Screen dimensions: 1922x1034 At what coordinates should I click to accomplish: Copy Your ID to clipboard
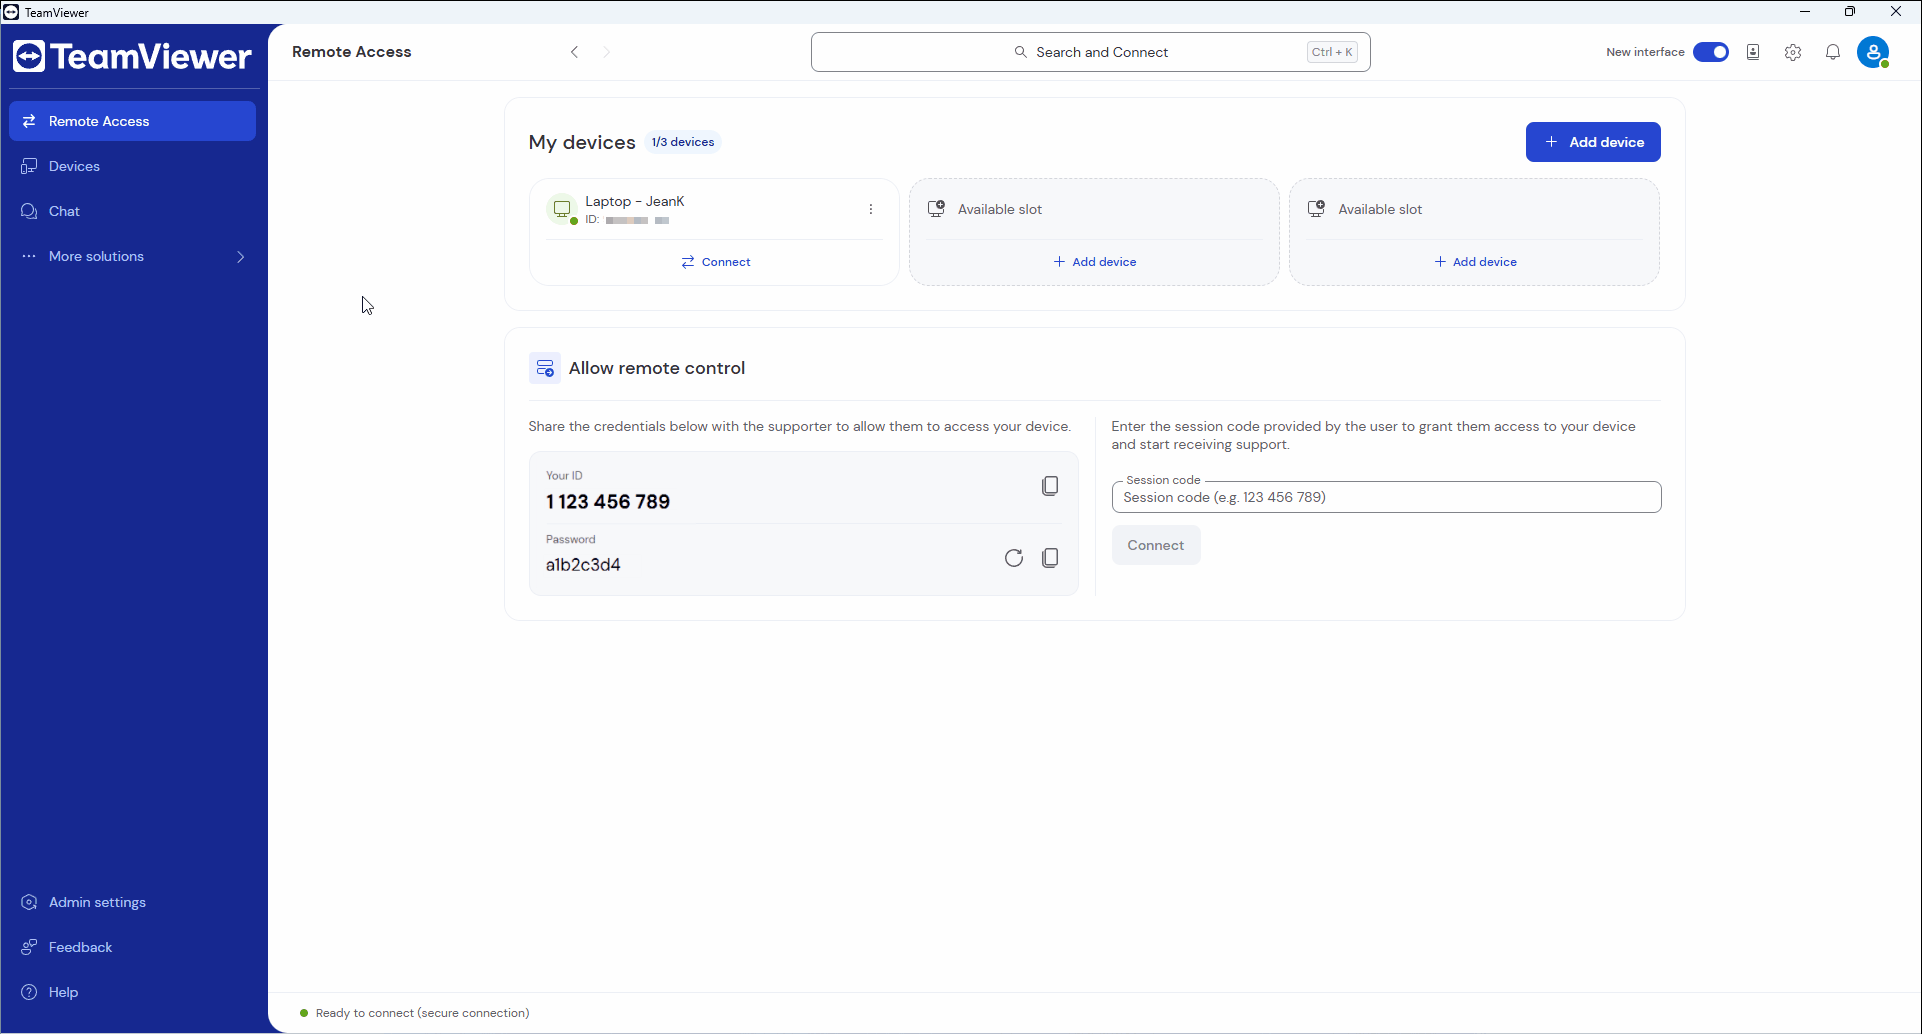[1050, 486]
